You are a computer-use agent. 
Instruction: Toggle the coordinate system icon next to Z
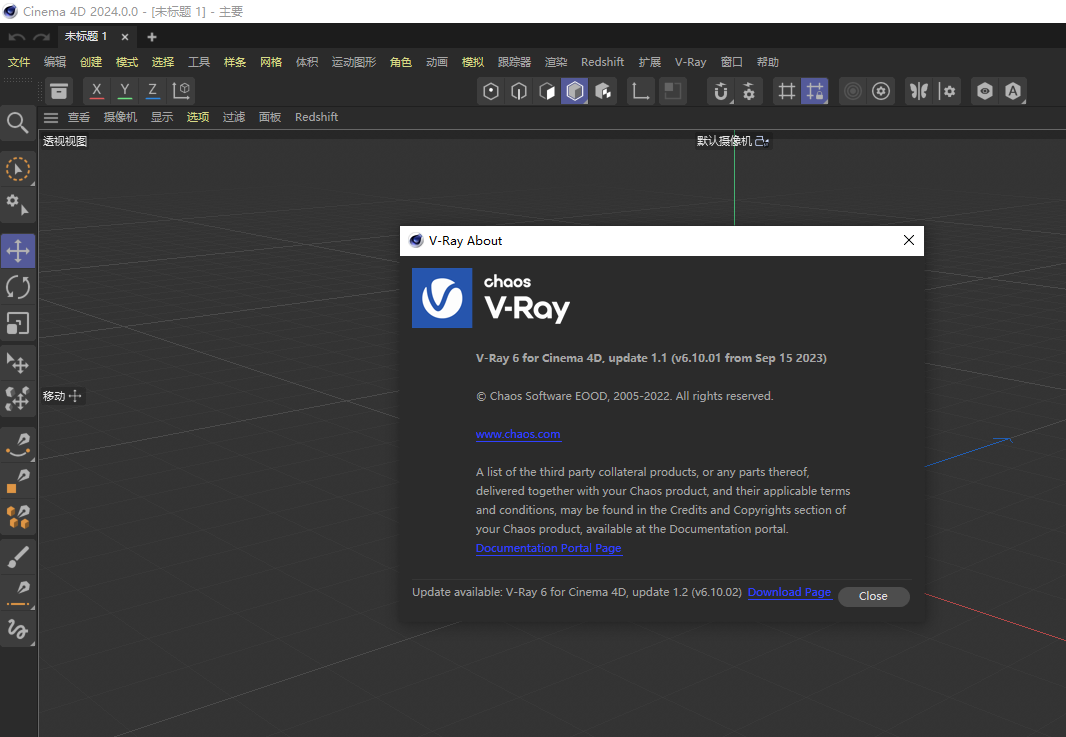[x=182, y=90]
